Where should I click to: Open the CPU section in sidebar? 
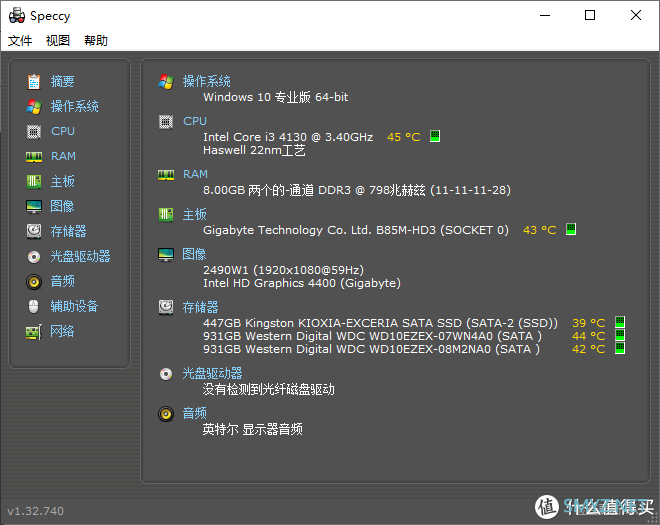tap(63, 131)
